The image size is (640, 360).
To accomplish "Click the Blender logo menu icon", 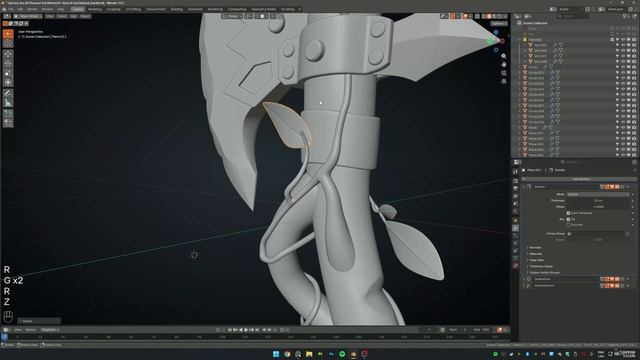I will (x=4, y=9).
